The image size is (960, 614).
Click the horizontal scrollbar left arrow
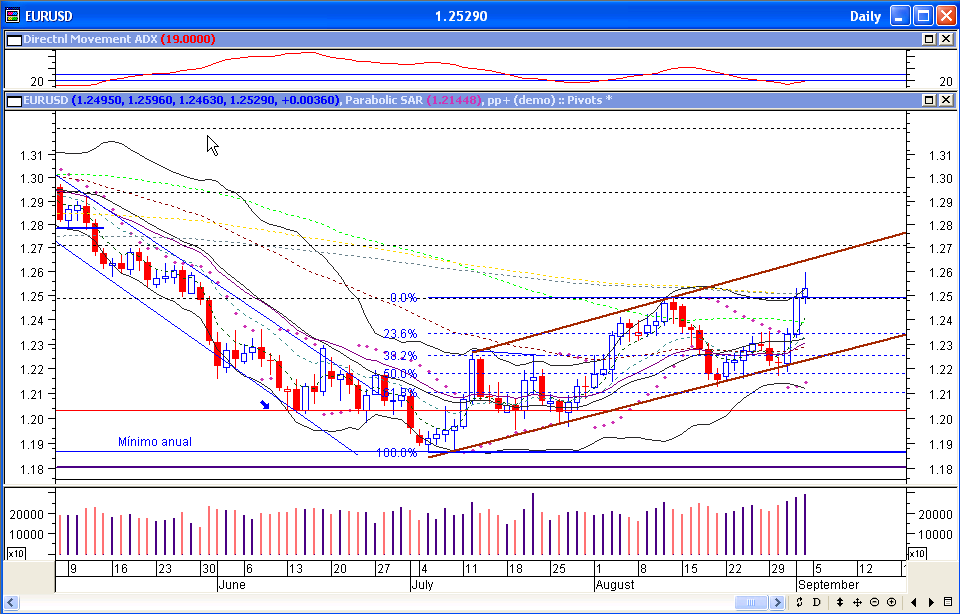(10, 602)
